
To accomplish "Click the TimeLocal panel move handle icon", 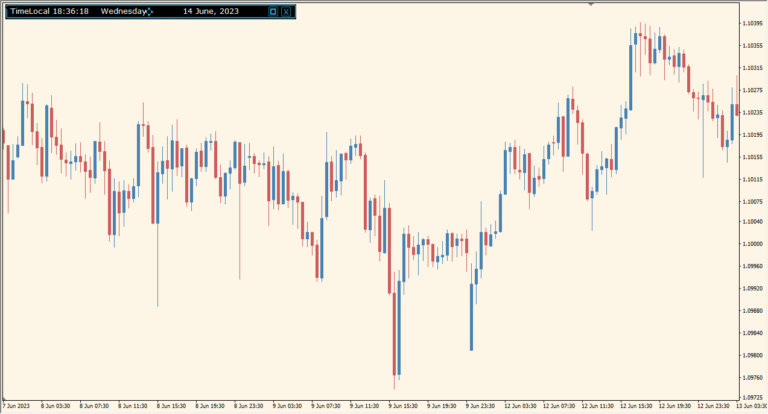I will (149, 12).
